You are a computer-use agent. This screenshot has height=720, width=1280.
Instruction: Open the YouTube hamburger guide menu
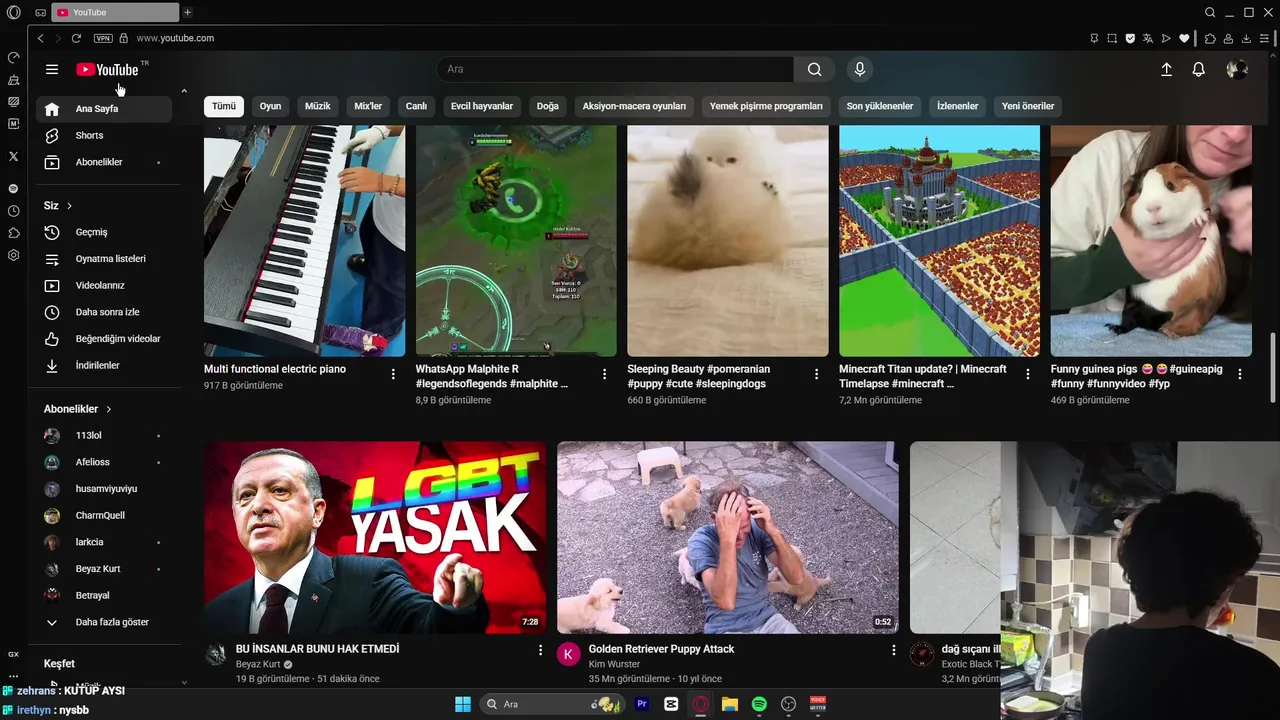click(52, 69)
